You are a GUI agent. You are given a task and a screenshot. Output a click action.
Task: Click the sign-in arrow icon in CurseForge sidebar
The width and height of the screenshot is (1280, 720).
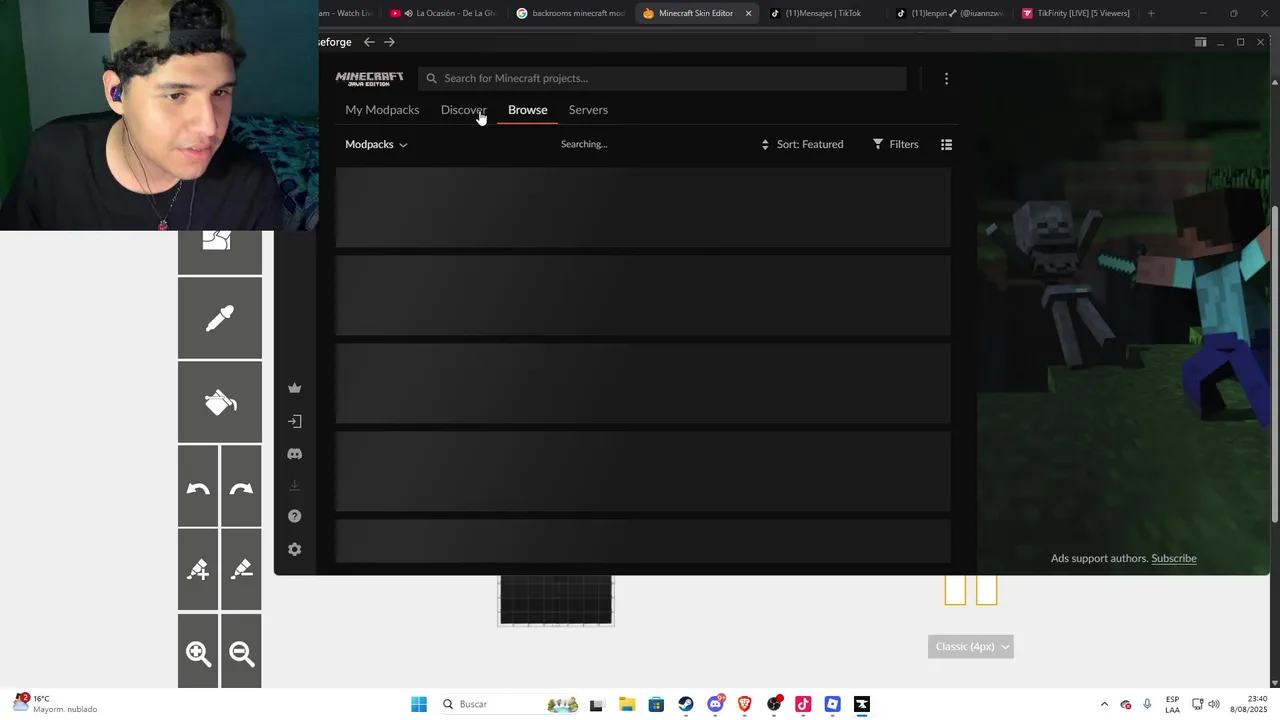pyautogui.click(x=295, y=421)
